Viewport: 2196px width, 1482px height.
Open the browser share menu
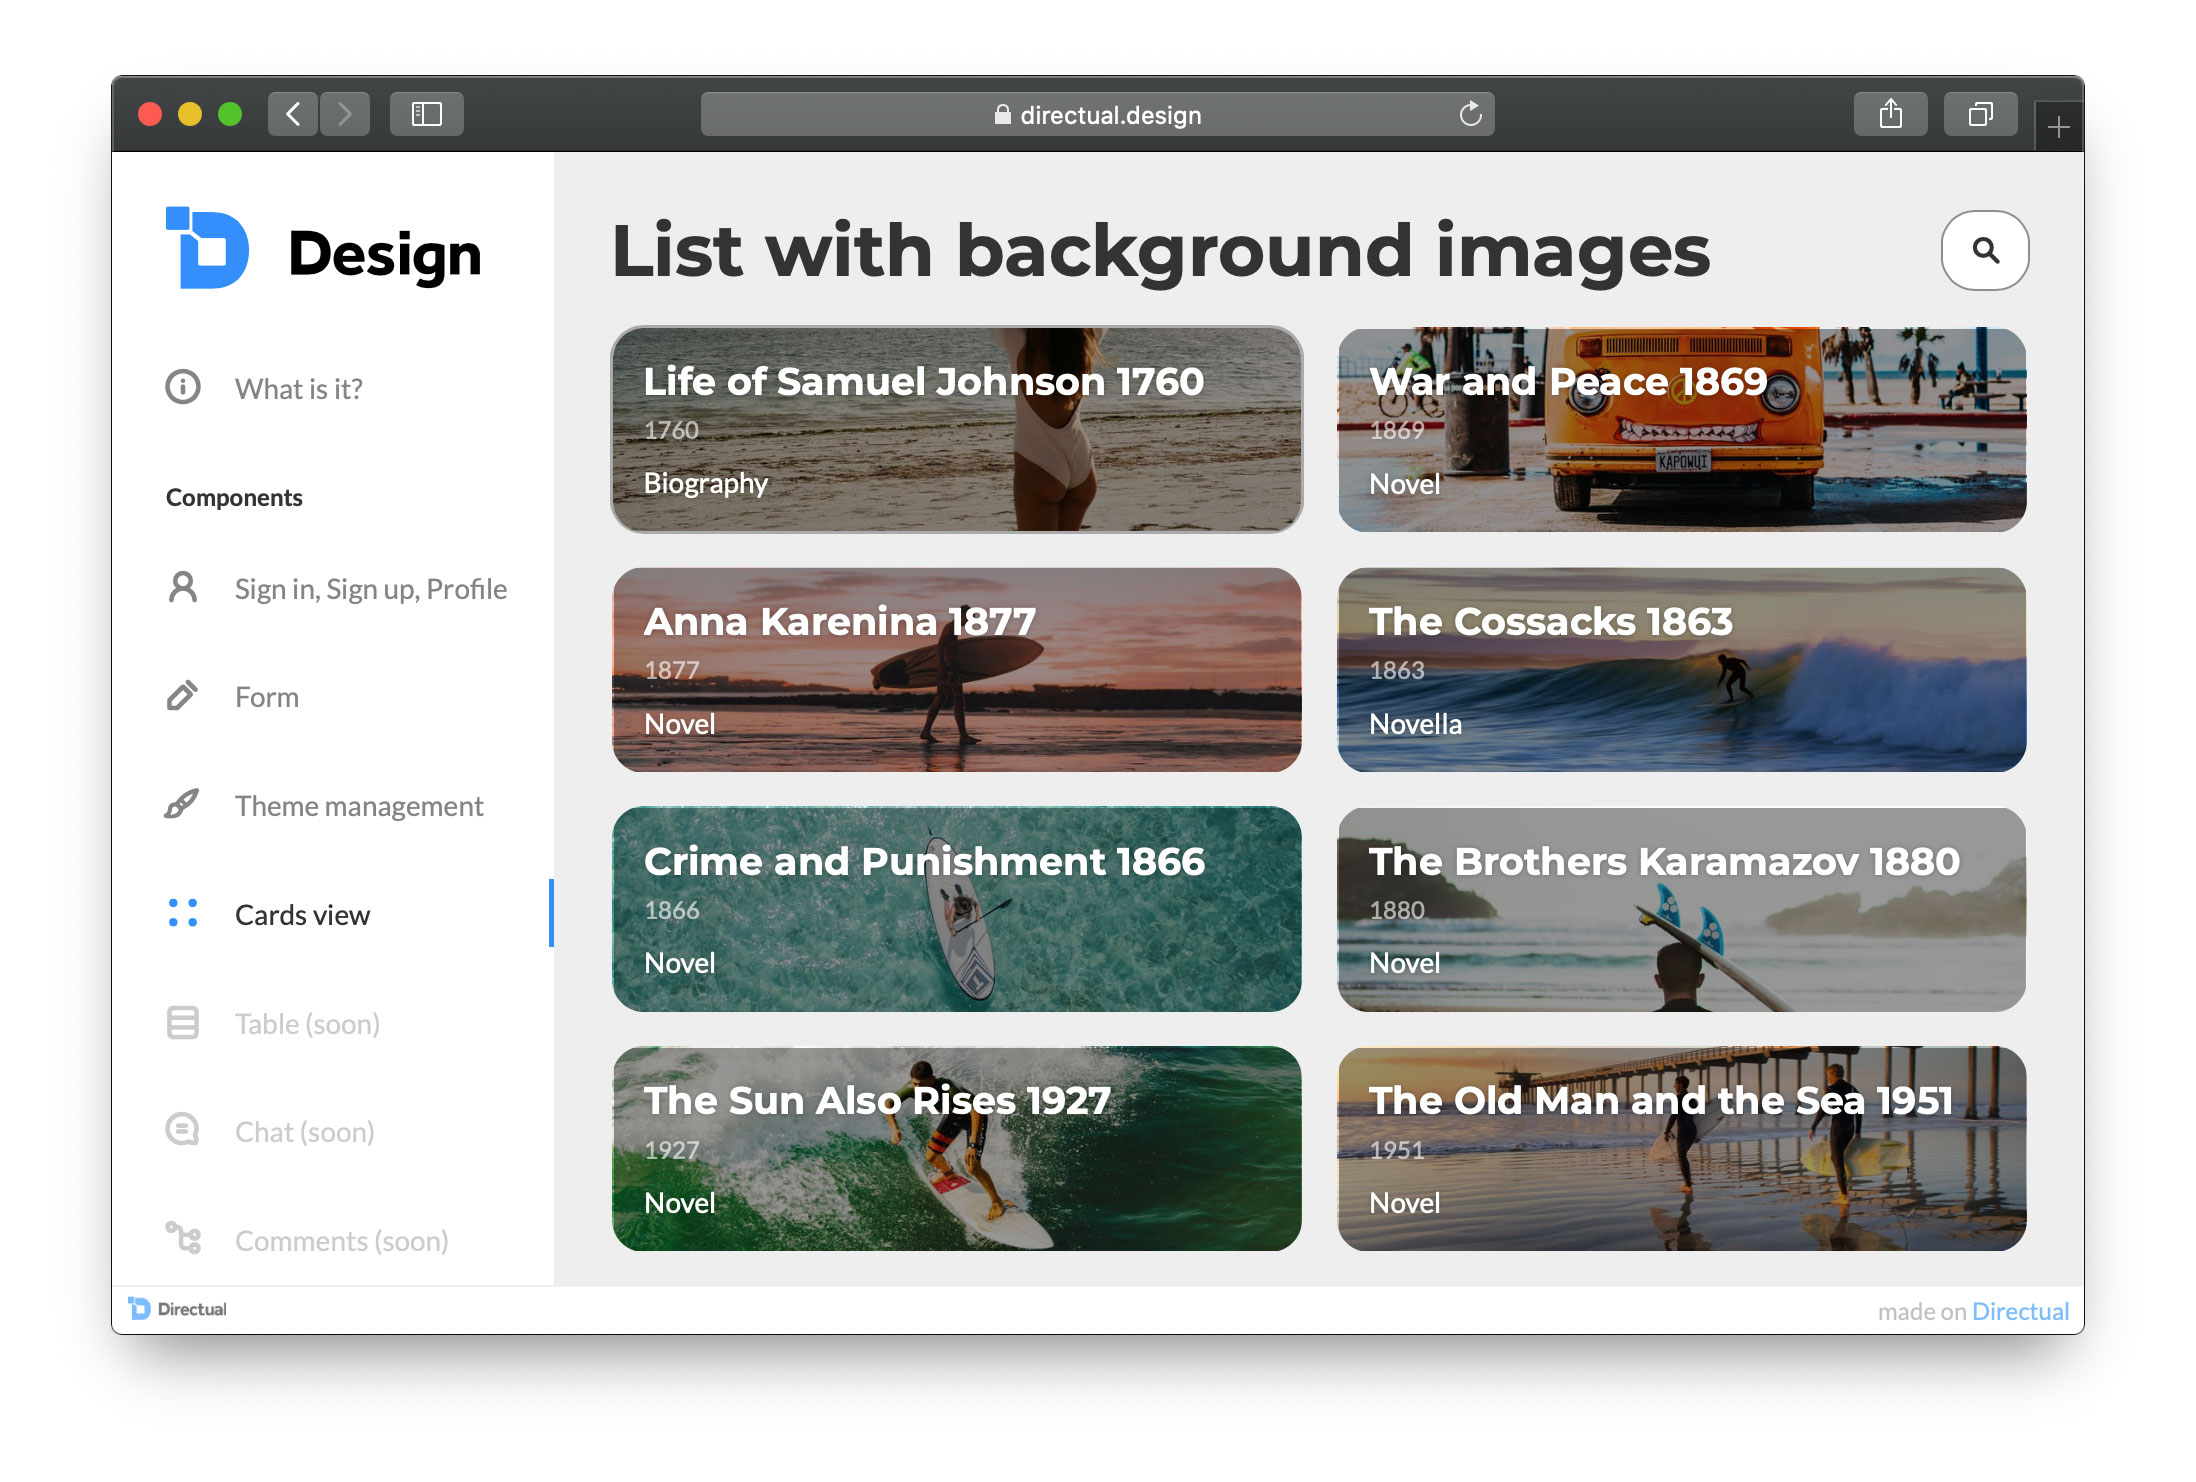[1890, 114]
